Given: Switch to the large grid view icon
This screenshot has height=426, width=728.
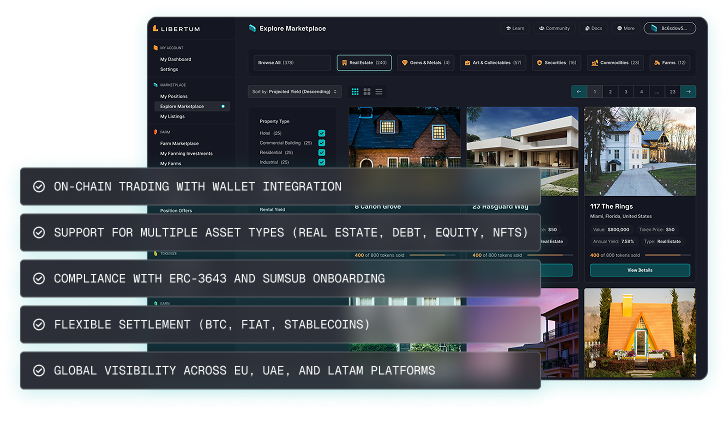Looking at the screenshot, I should 367,92.
